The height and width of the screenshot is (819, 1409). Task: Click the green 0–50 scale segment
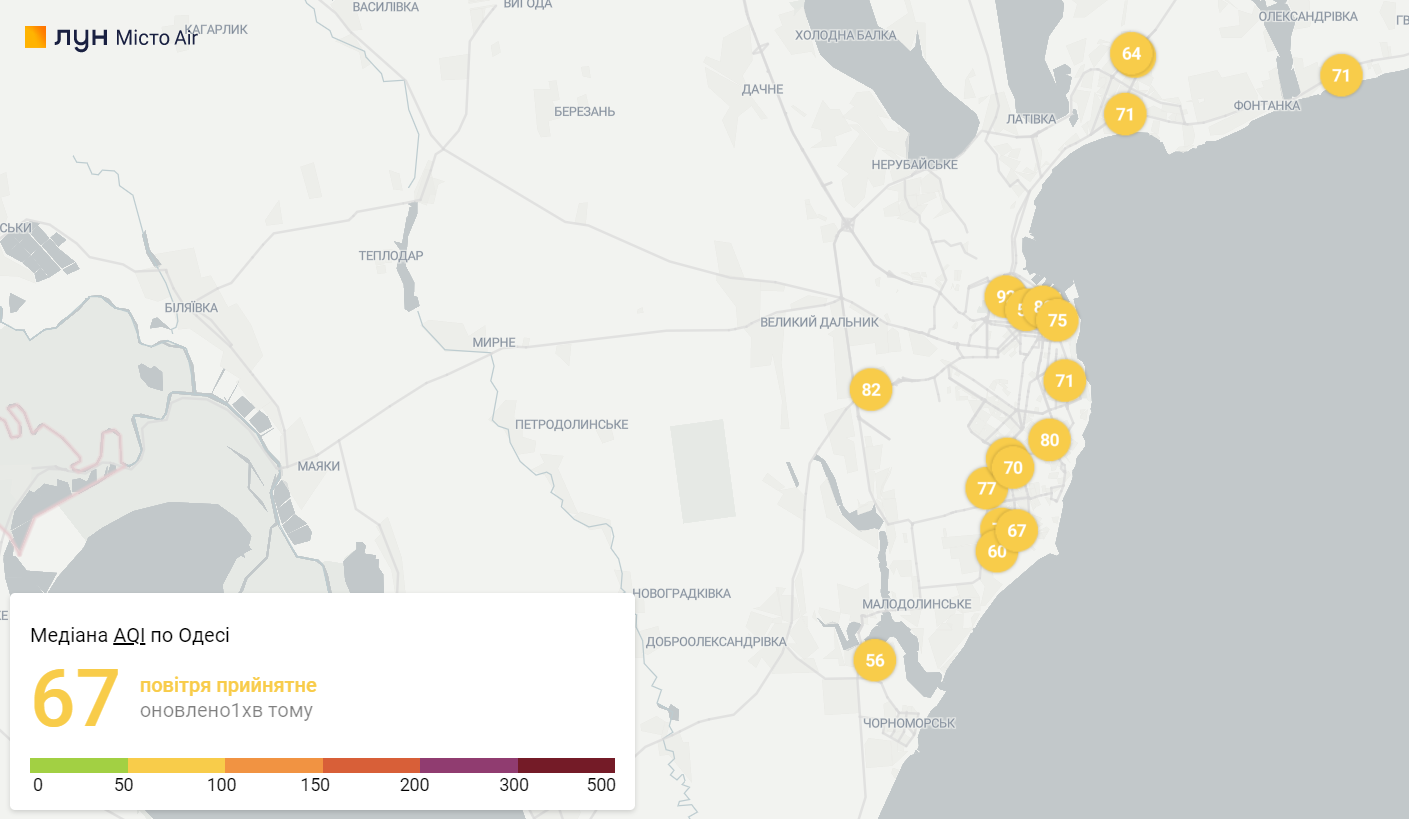click(x=79, y=765)
